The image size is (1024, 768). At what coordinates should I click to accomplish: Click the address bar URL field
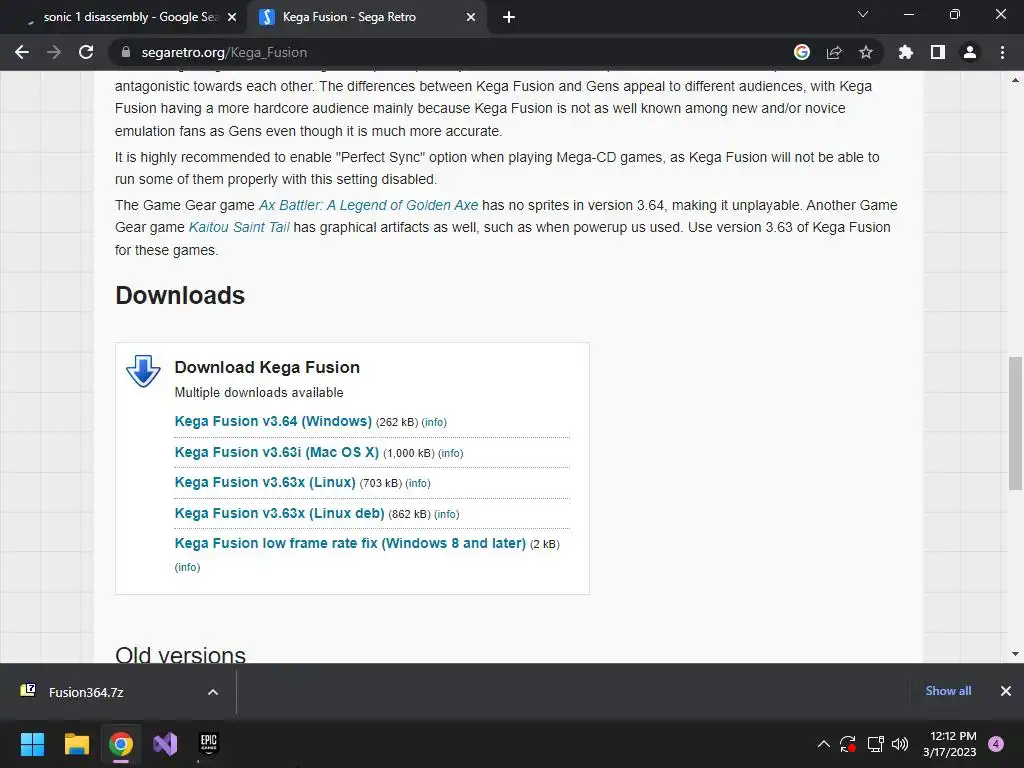451,52
